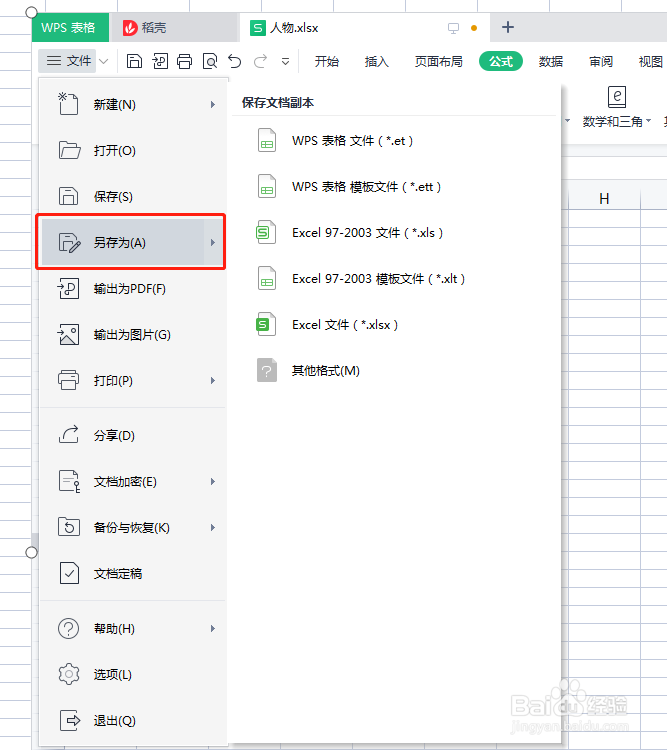The image size is (667, 750).
Task: Choose 打开(O) in file menu
Action: click(x=131, y=150)
